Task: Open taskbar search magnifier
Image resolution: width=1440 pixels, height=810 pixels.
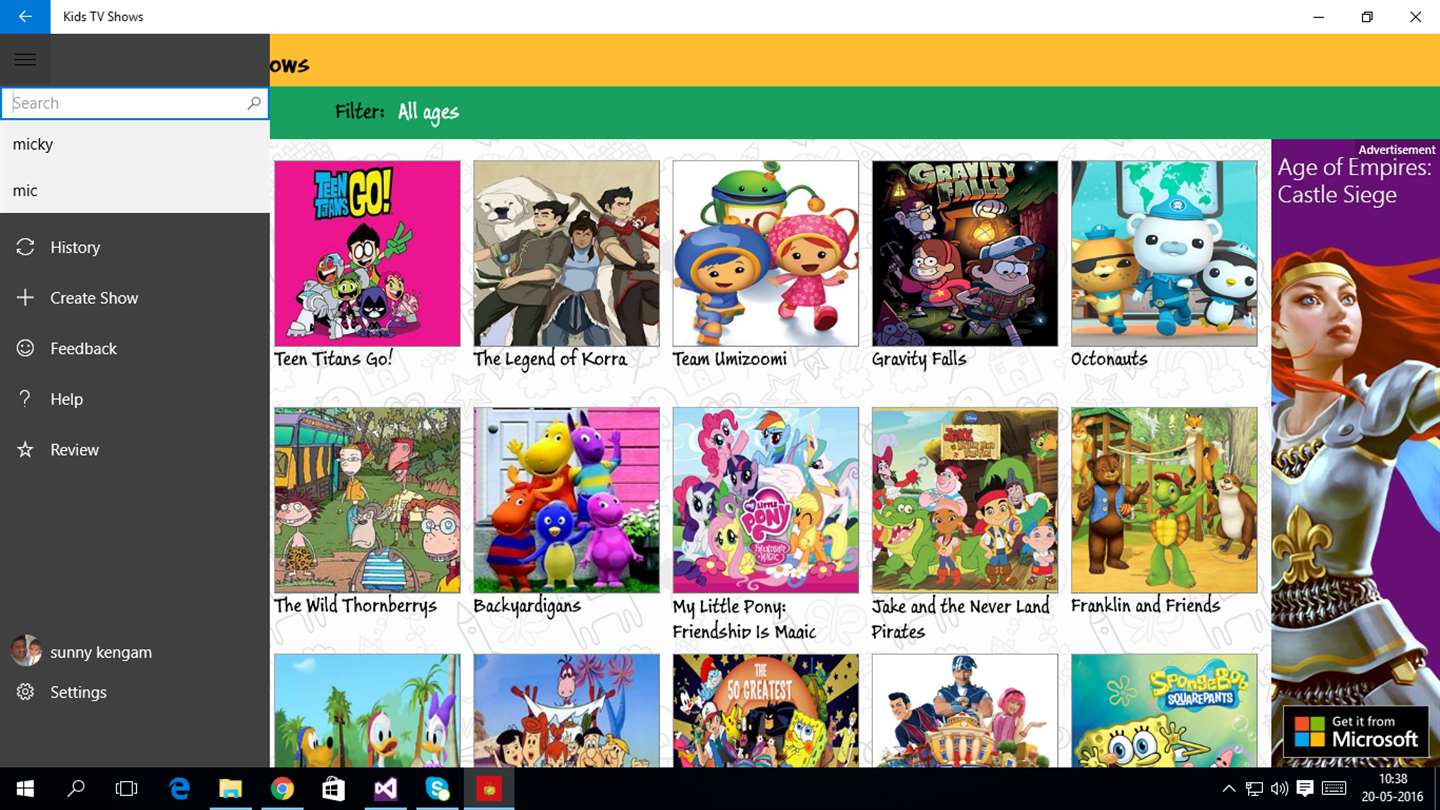Action: [x=76, y=789]
